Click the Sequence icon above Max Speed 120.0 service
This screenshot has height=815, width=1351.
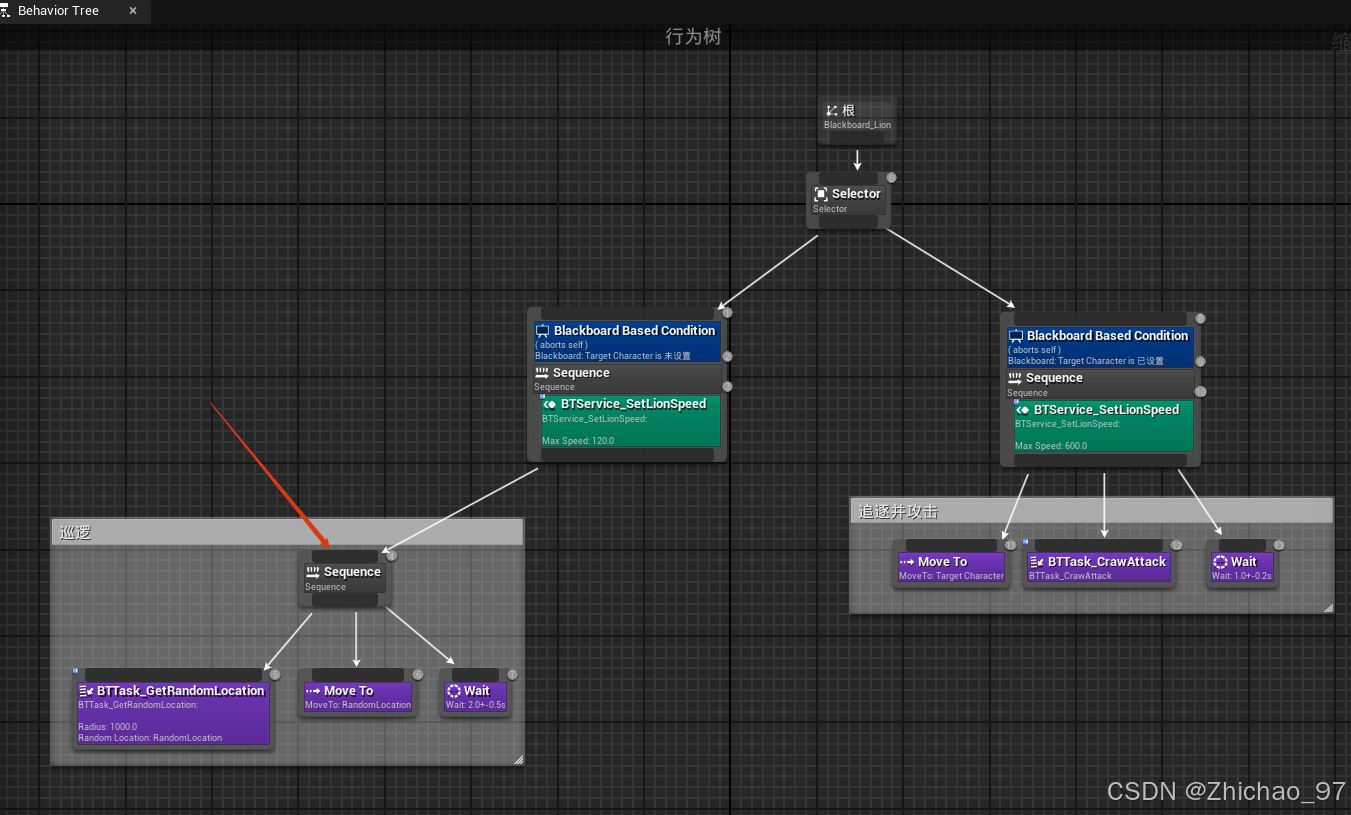click(x=542, y=373)
